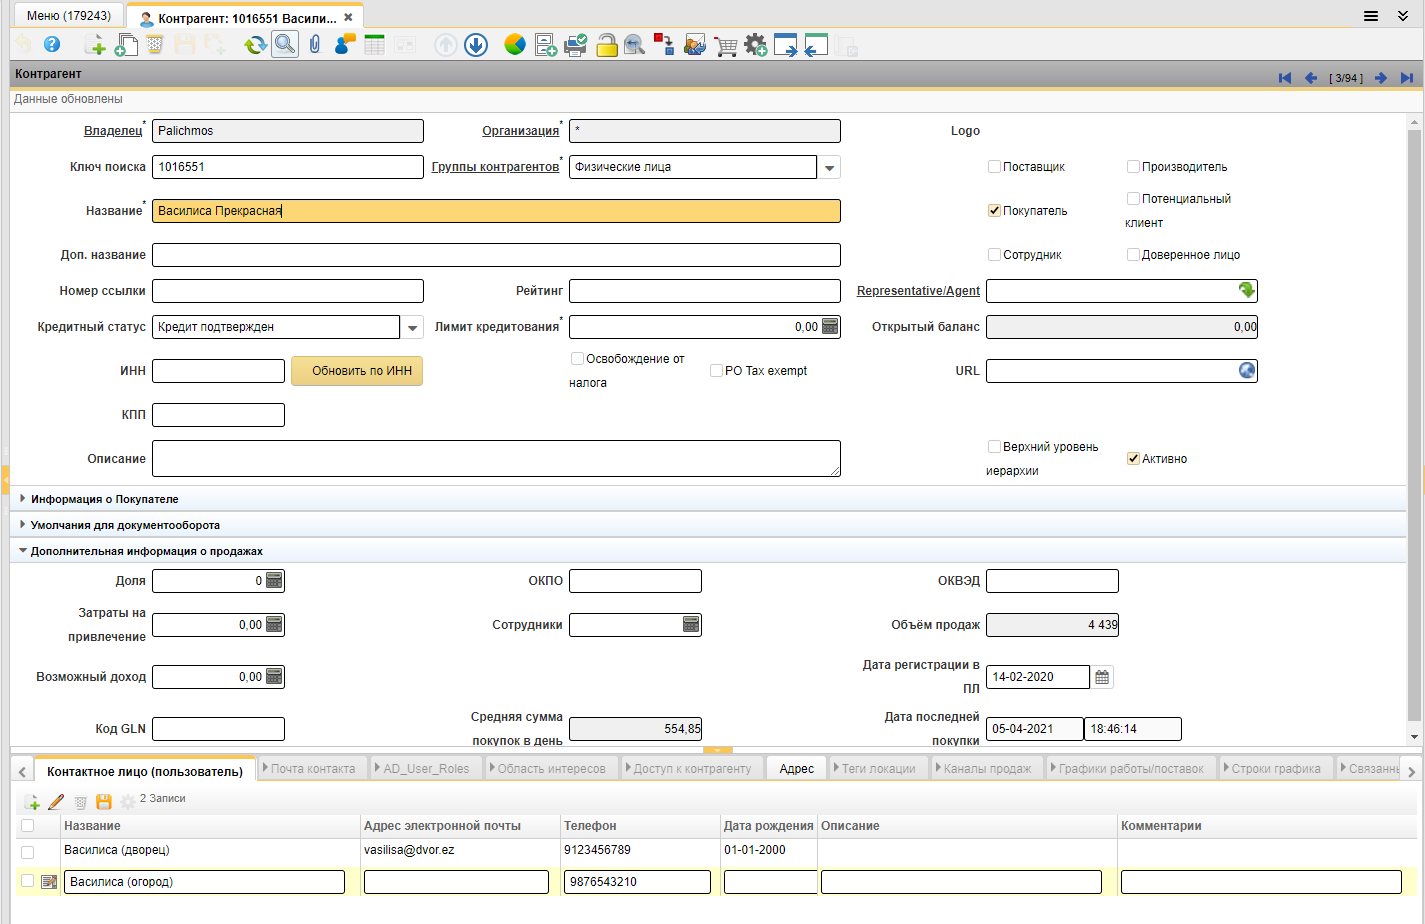Viewport: 1425px width, 924px height.
Task: Open calendar picker for Дата регистрации в ПЛ
Action: pyautogui.click(x=1102, y=677)
